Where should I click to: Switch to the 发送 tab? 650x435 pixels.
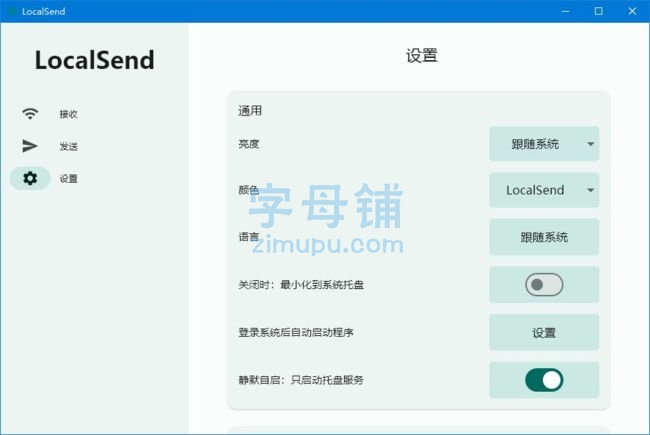[68, 146]
